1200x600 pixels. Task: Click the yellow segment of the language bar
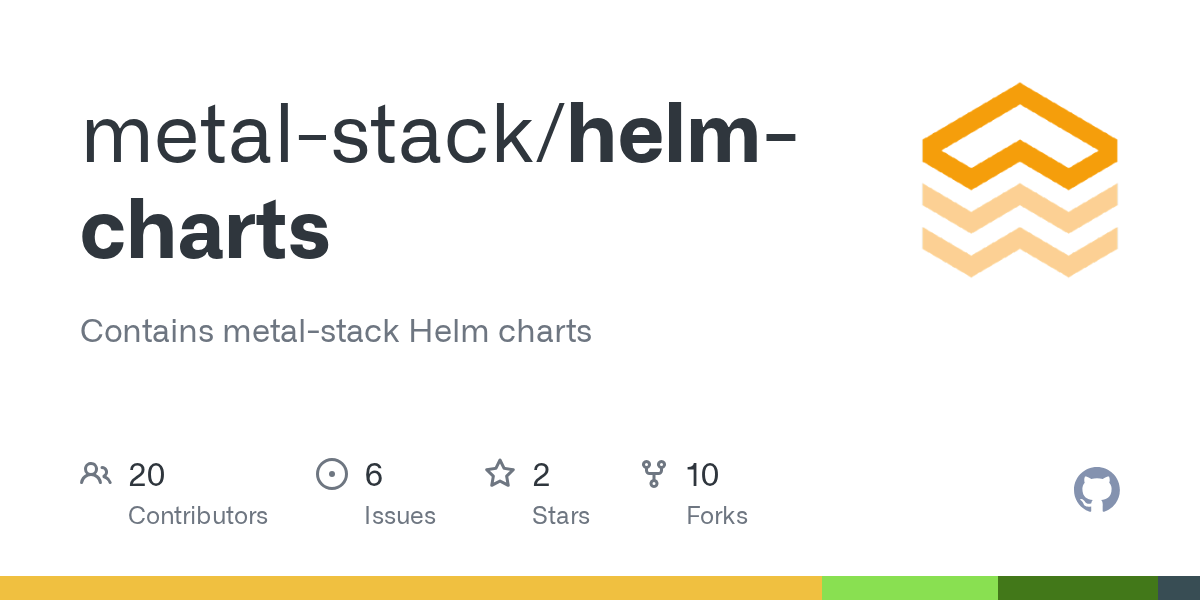click(410, 588)
